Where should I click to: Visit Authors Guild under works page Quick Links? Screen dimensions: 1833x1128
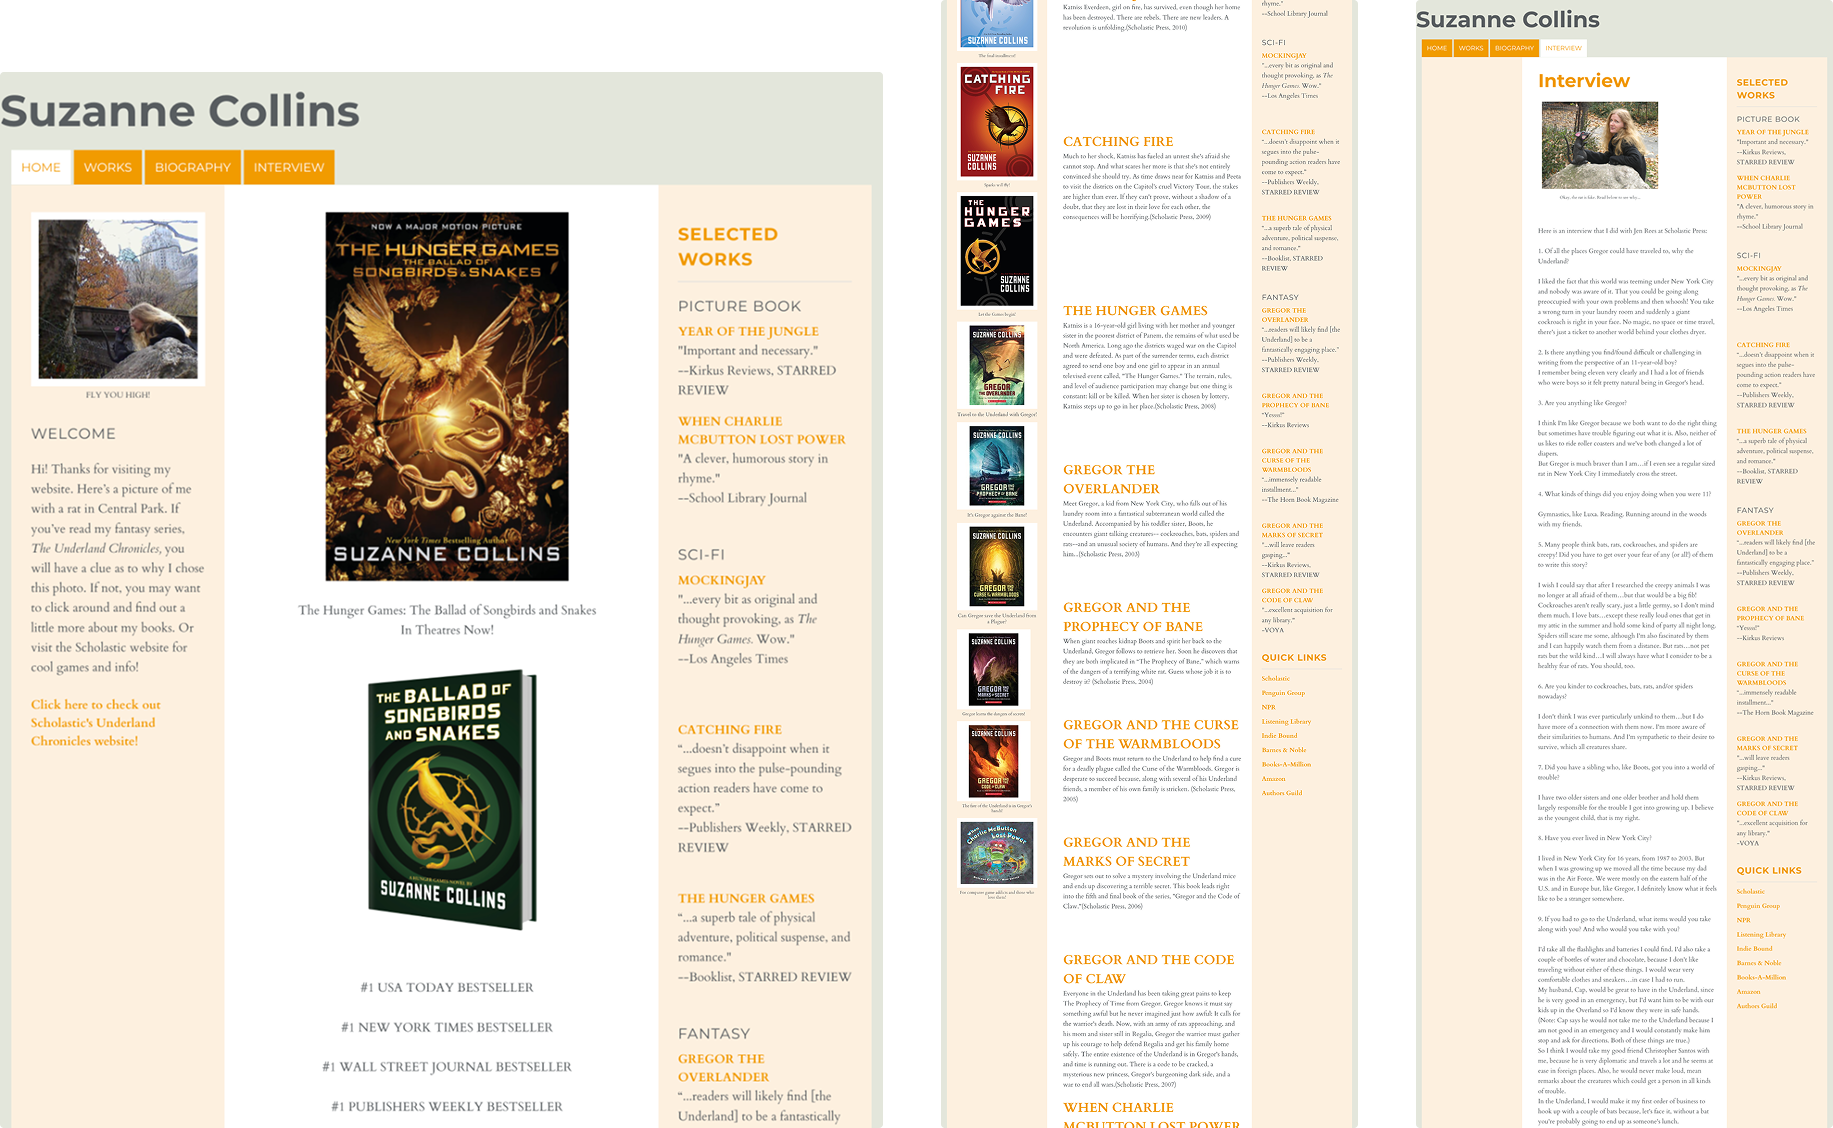pos(1282,793)
